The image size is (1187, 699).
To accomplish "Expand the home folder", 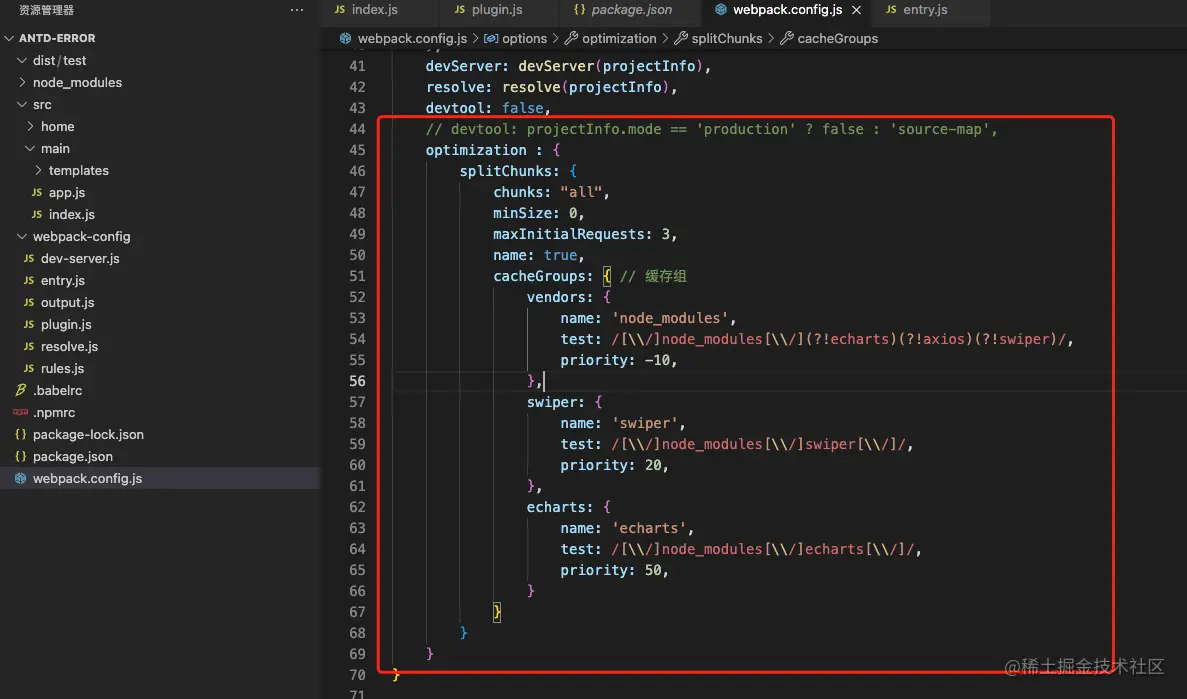I will 30,126.
